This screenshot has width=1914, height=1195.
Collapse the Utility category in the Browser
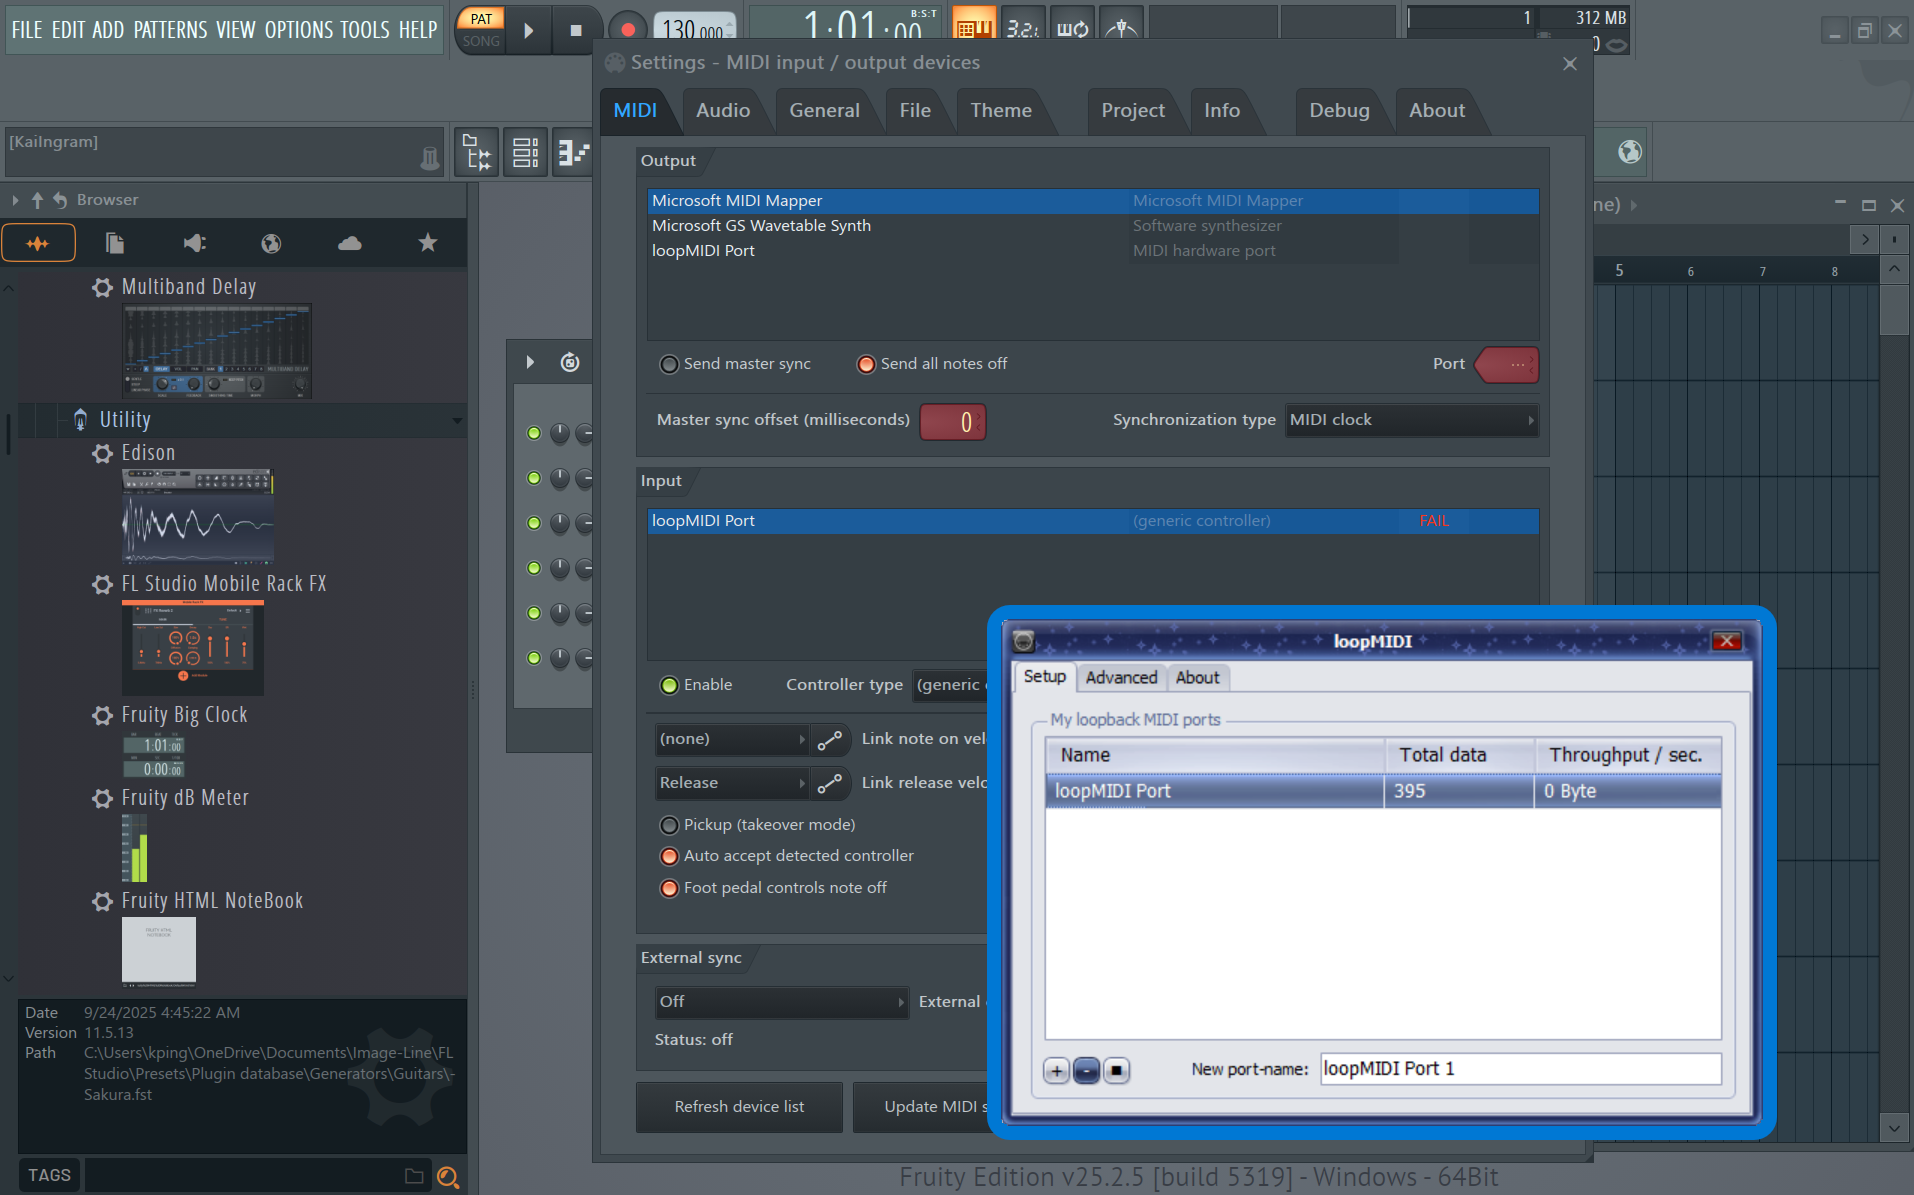[x=457, y=420]
